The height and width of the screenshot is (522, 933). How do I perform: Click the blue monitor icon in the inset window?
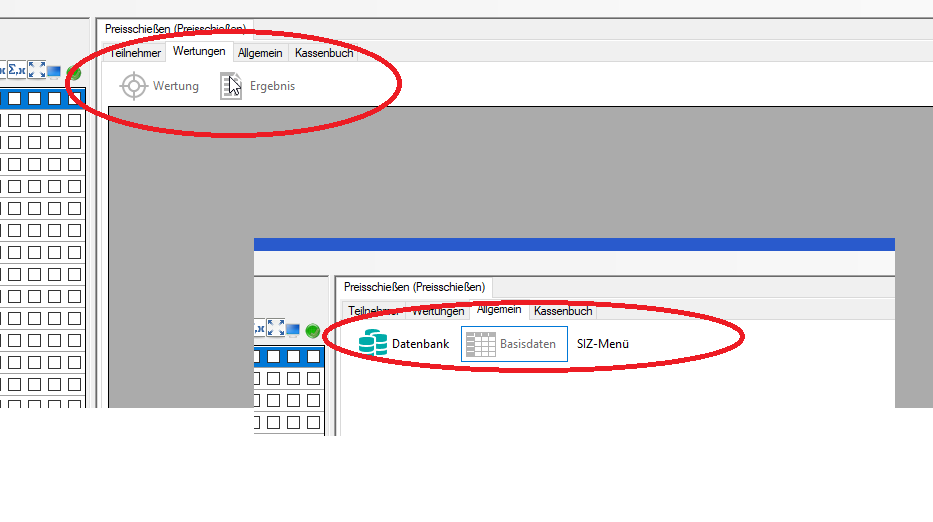tap(294, 330)
